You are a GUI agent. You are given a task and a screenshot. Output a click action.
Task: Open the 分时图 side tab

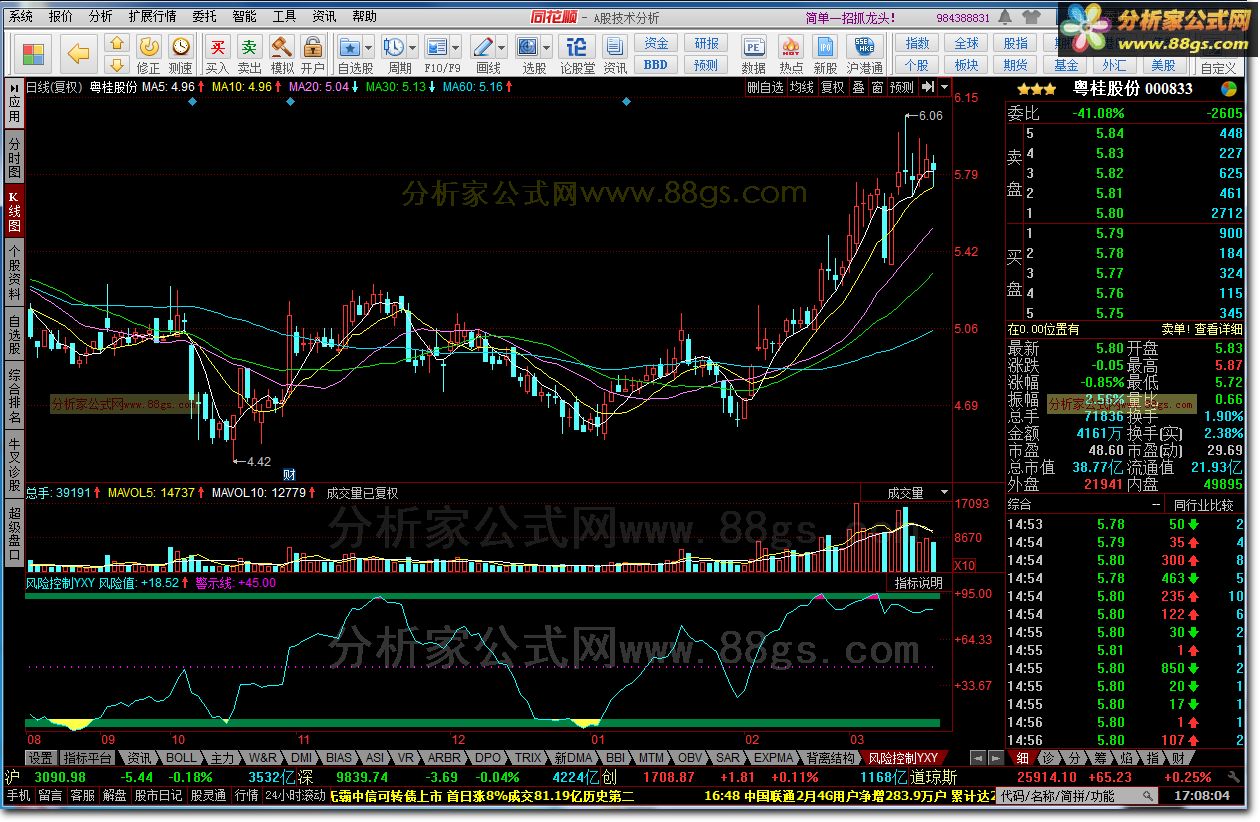[x=14, y=158]
